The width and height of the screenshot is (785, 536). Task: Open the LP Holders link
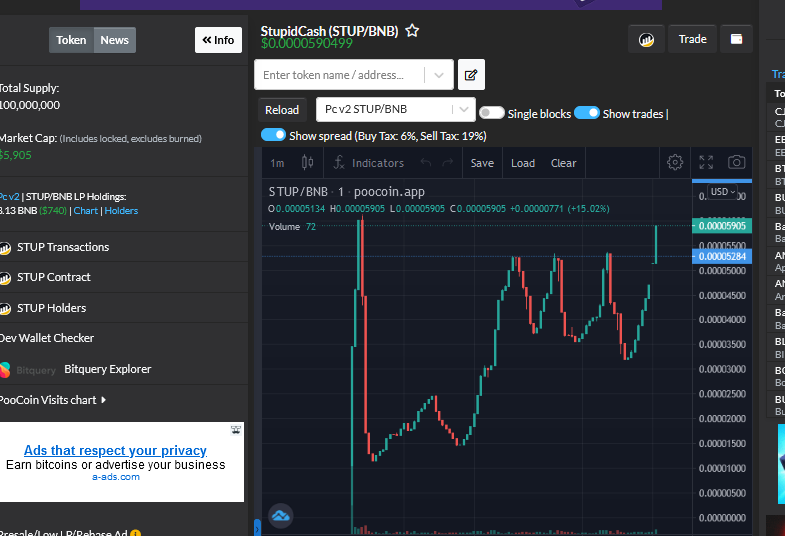coord(121,211)
